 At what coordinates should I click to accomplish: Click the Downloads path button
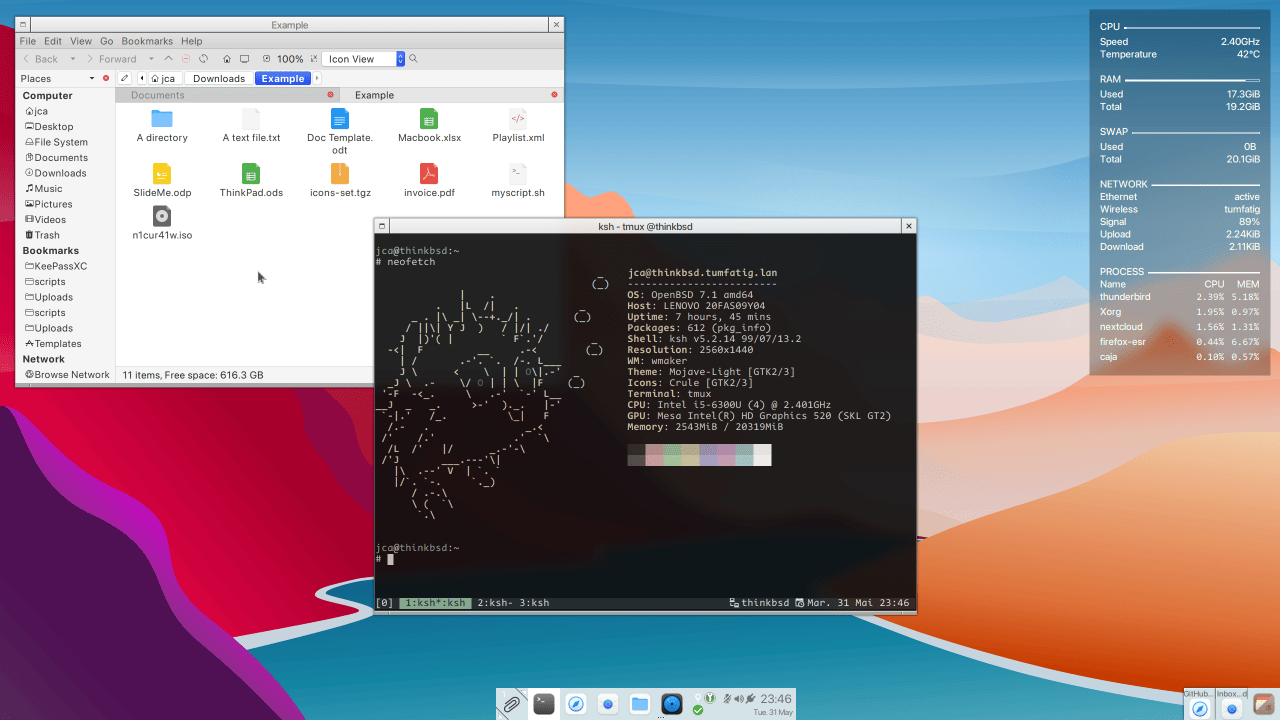point(219,78)
